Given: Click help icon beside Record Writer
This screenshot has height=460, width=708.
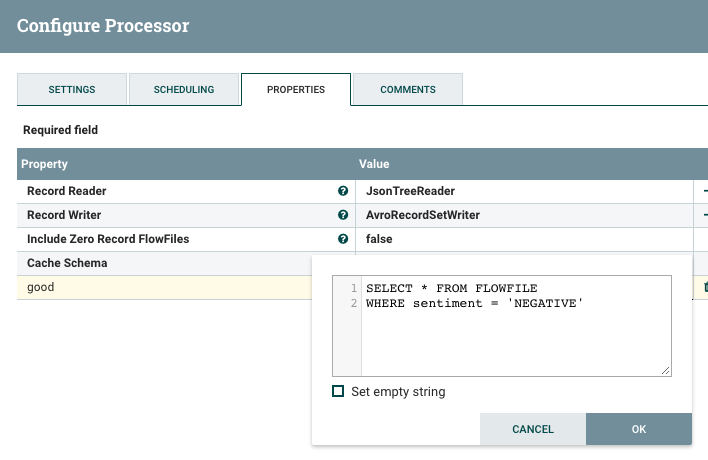Looking at the screenshot, I should (343, 215).
